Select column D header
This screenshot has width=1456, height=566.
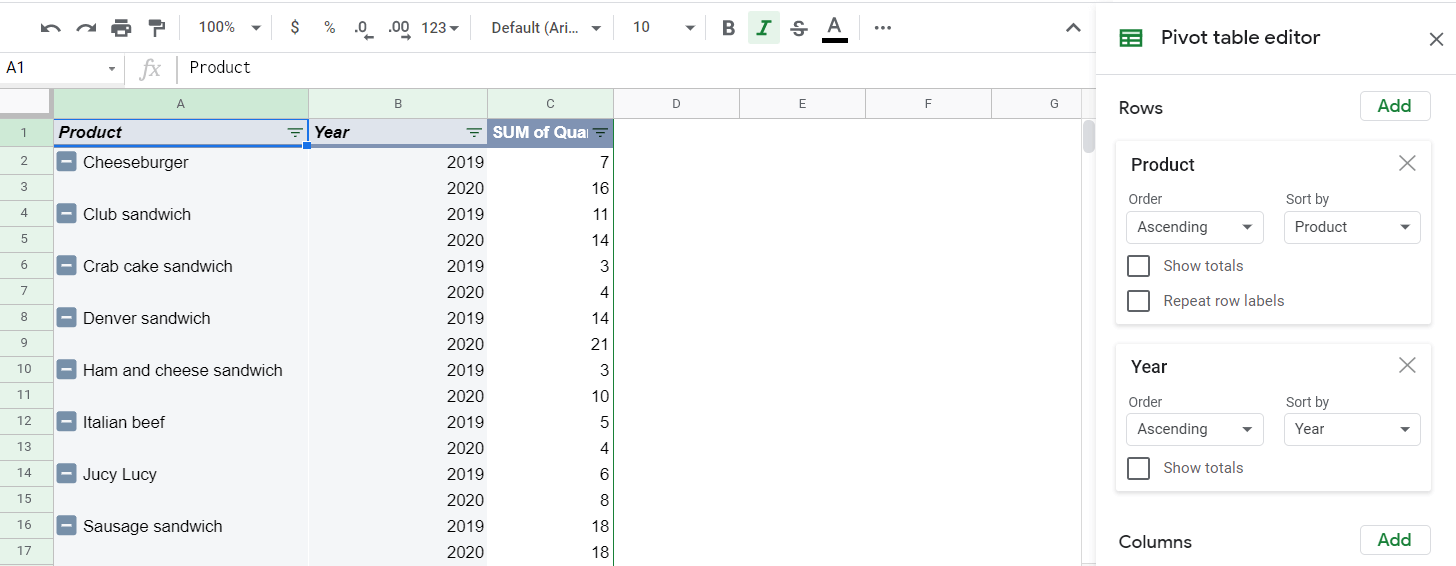tap(676, 103)
